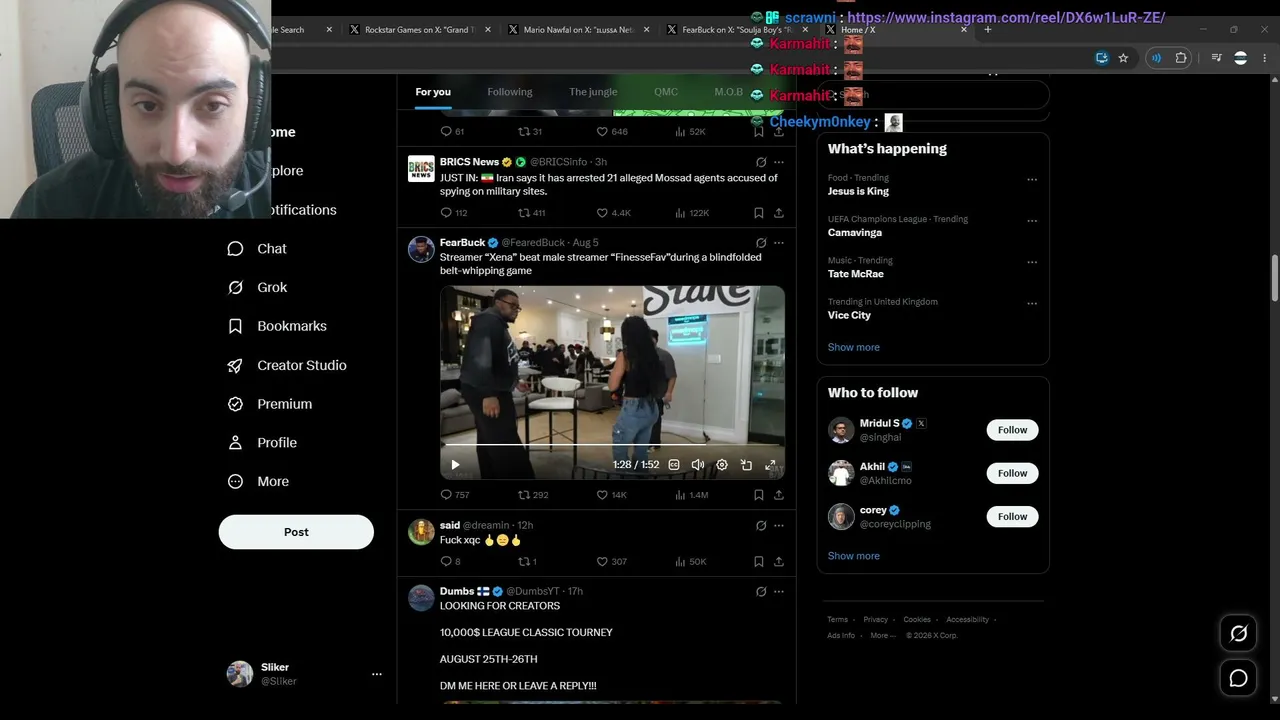Select the QMC feed tab
1280x720 pixels.
point(666,92)
